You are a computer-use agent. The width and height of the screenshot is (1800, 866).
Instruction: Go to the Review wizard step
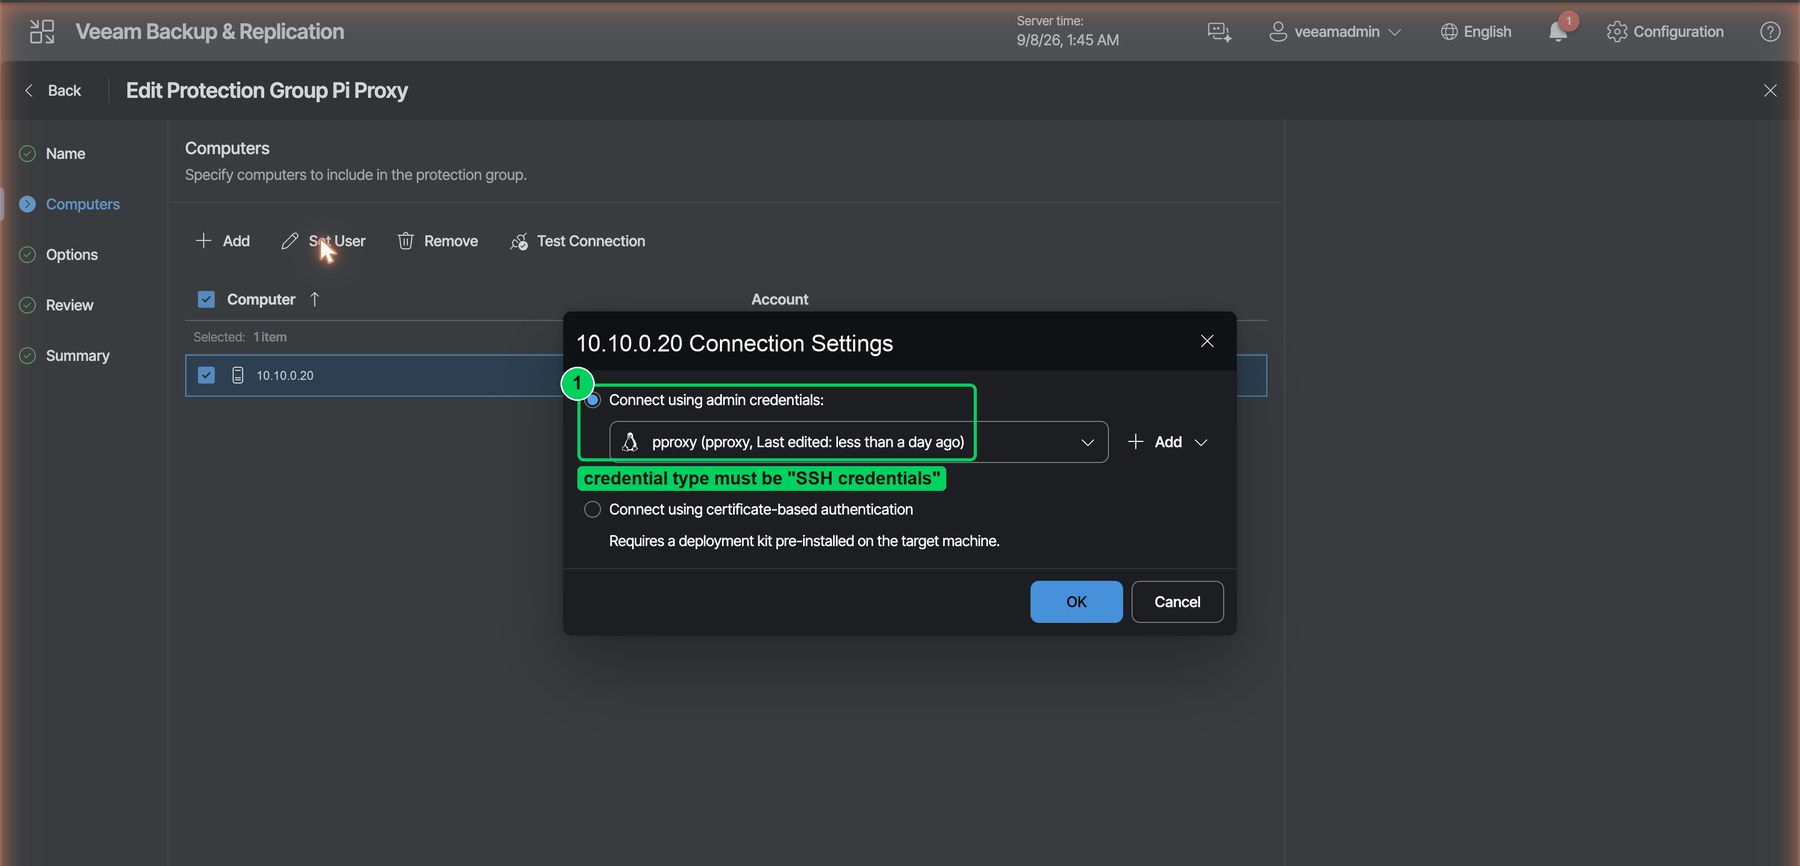tap(69, 305)
